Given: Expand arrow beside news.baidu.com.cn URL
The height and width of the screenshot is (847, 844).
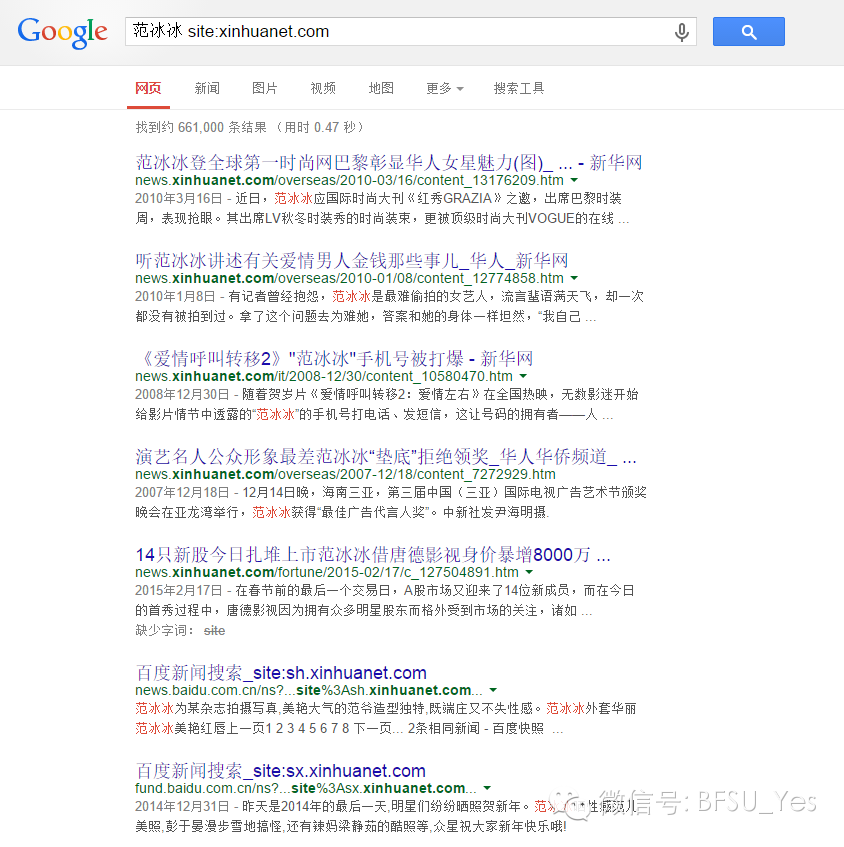Looking at the screenshot, I should [493, 690].
